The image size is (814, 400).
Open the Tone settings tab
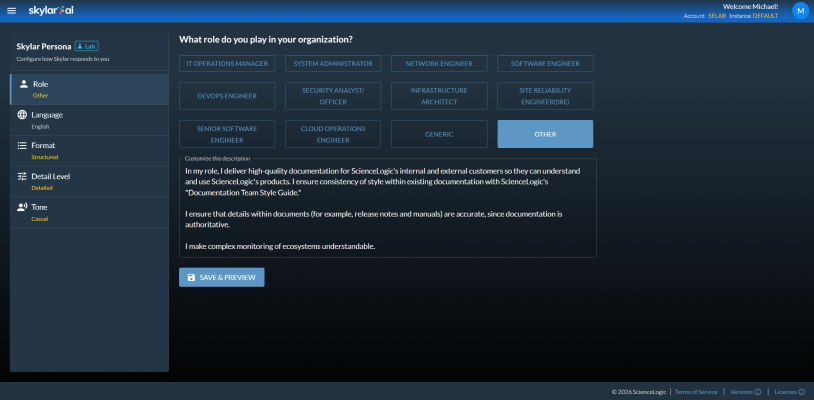pyautogui.click(x=89, y=212)
